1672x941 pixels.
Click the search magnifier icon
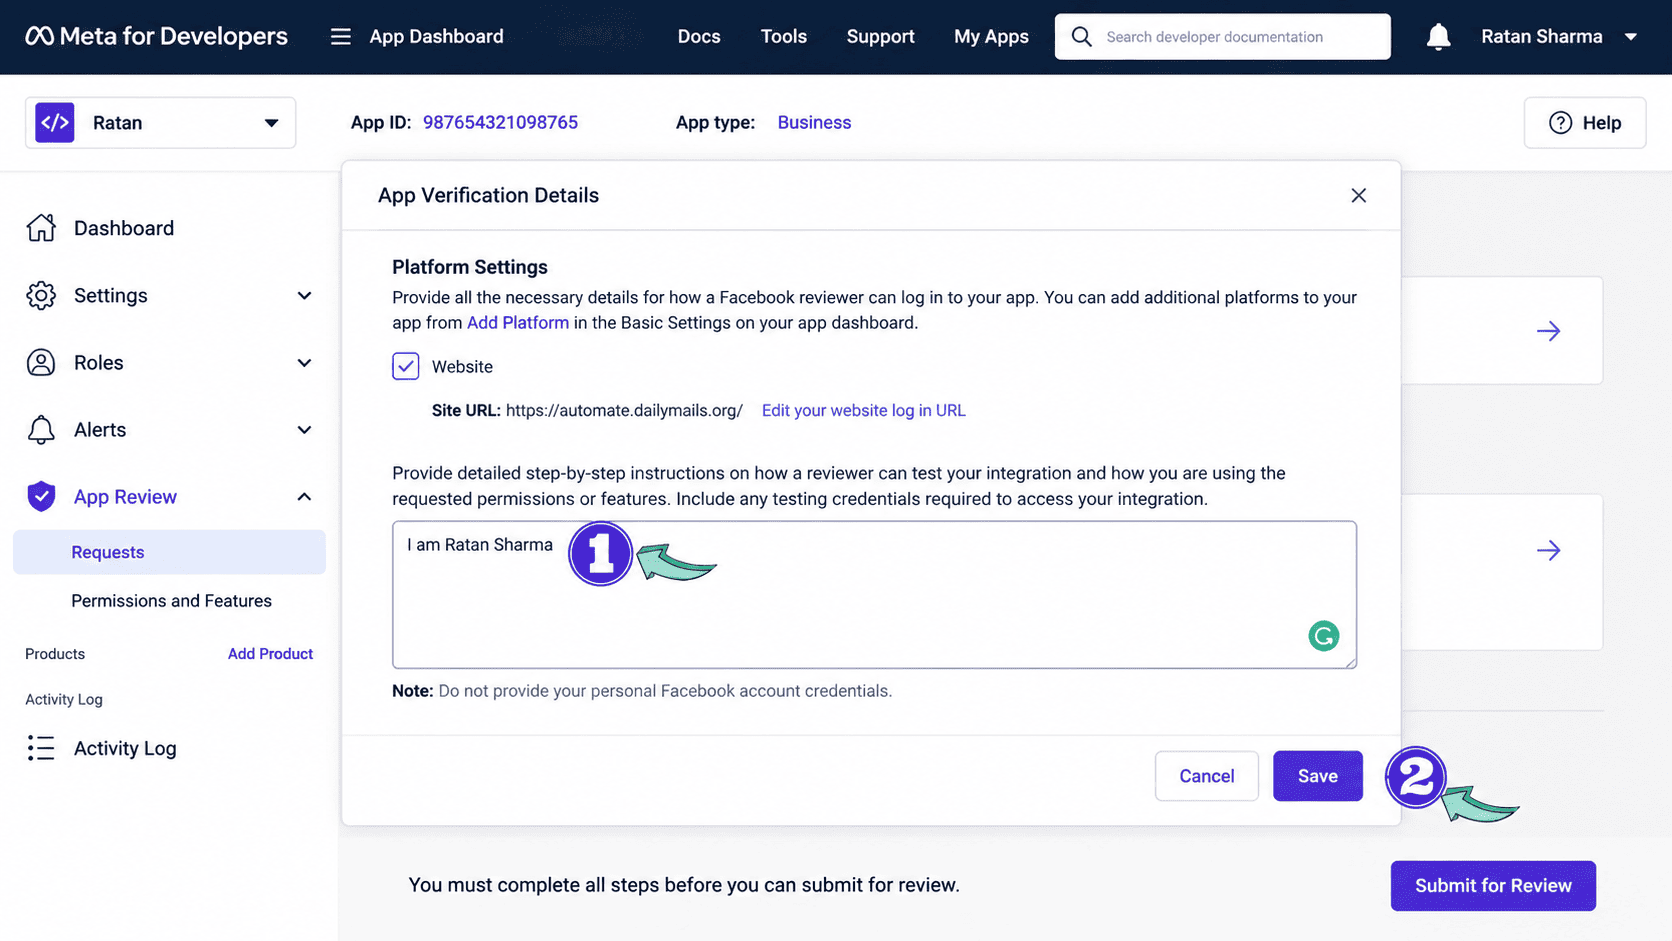tap(1081, 37)
